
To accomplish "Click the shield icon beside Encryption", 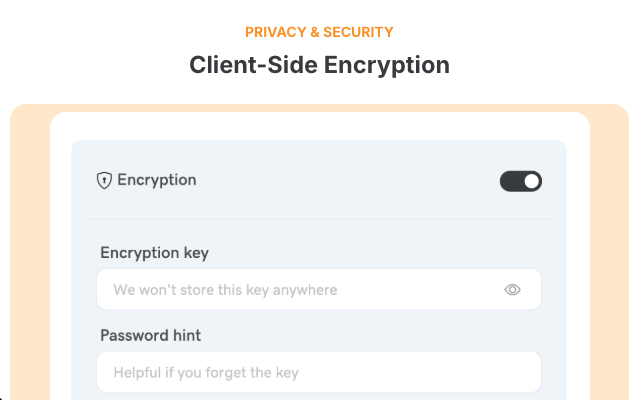I will tap(104, 181).
